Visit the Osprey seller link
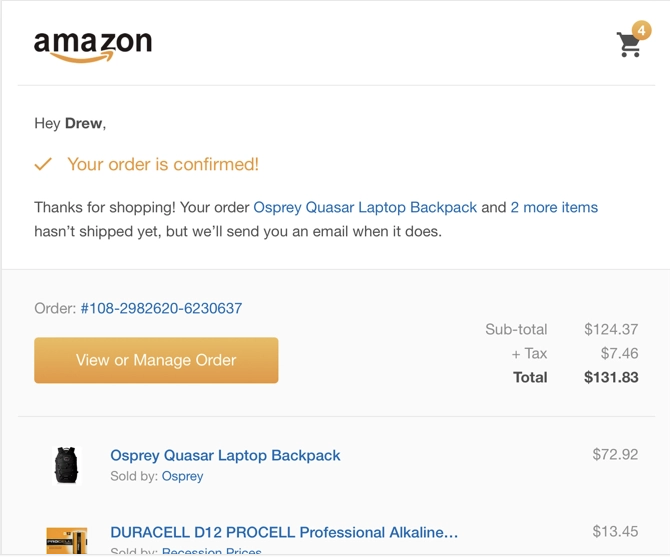This screenshot has height=558, width=670. point(182,476)
